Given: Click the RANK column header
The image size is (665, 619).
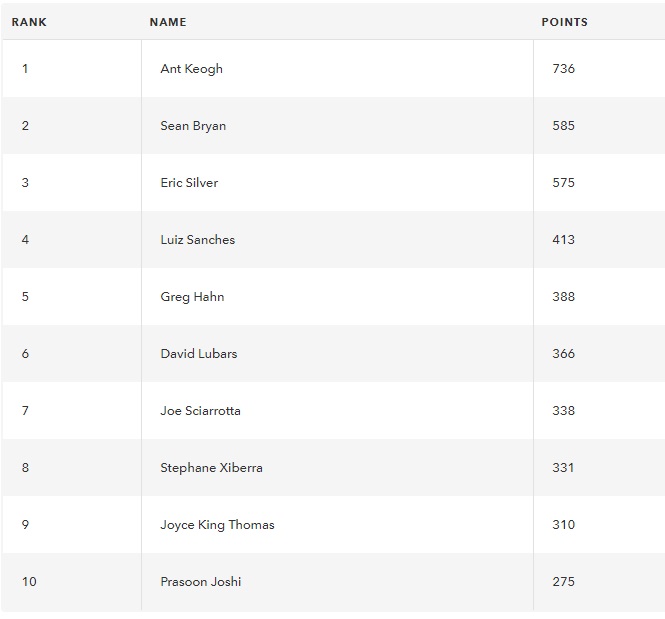Looking at the screenshot, I should click(x=29, y=22).
